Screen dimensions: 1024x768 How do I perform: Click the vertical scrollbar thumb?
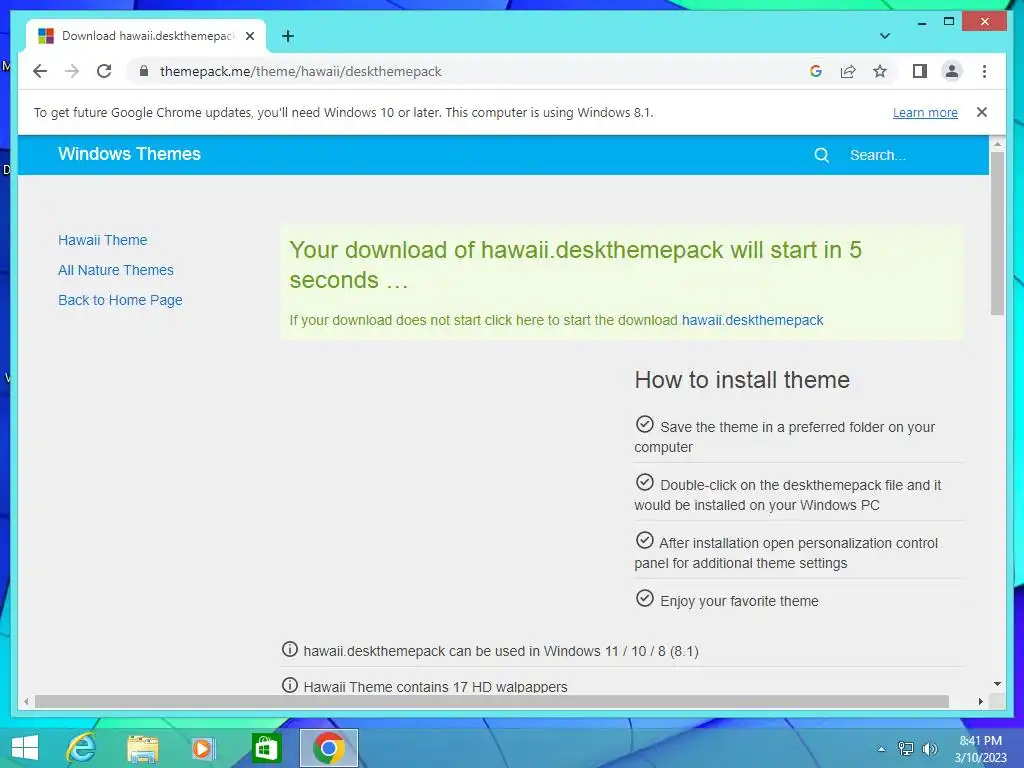997,233
